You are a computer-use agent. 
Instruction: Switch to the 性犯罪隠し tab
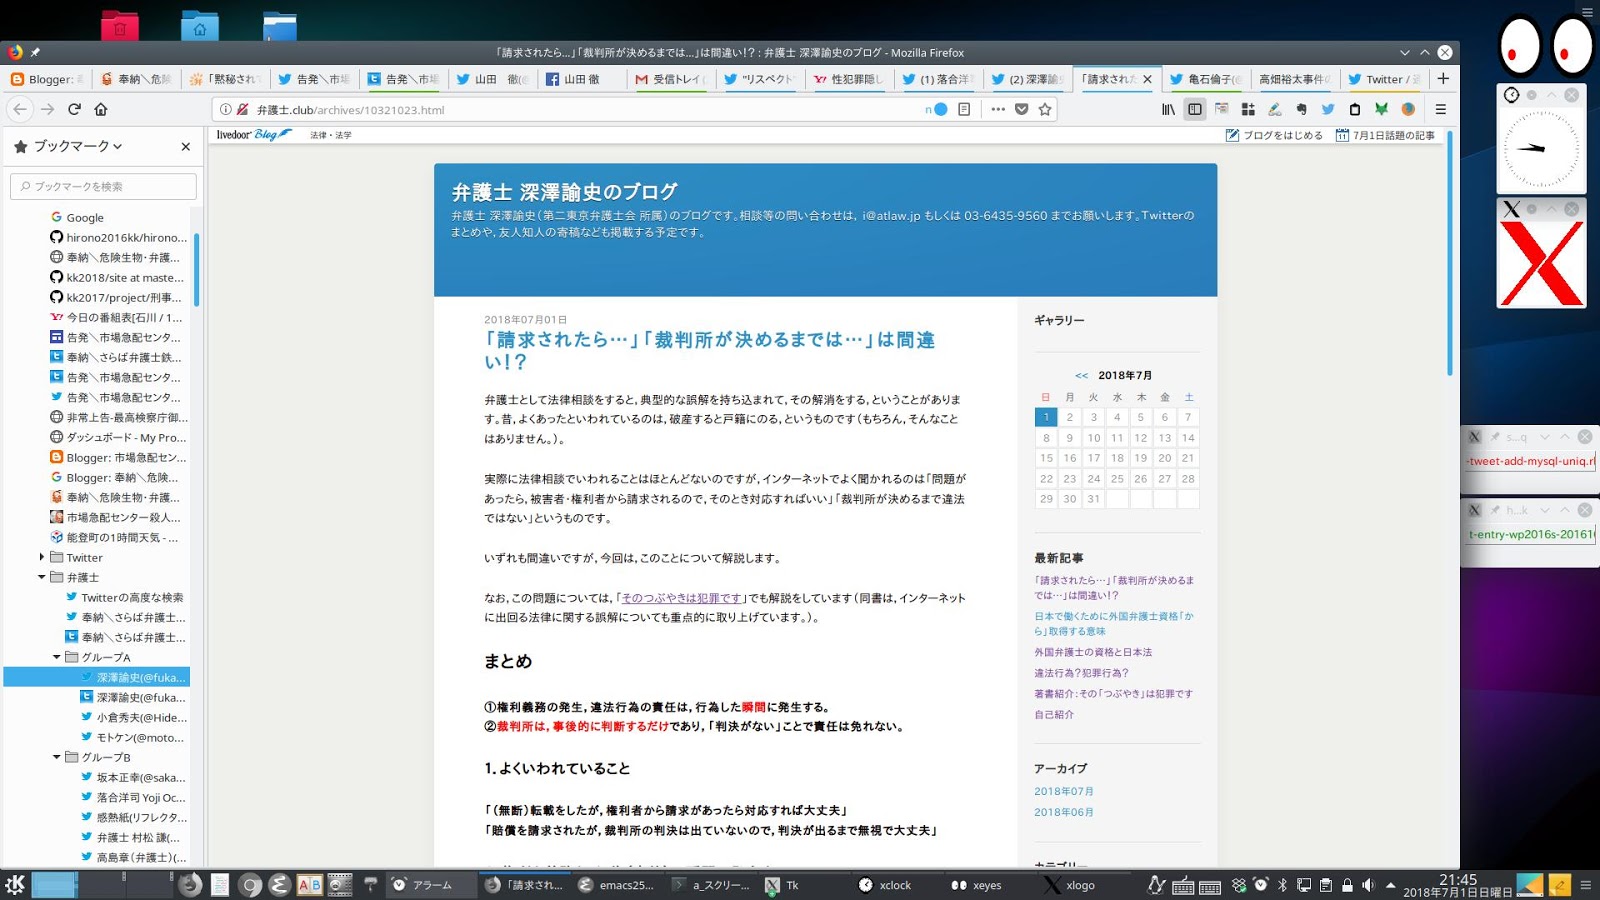pyautogui.click(x=848, y=79)
